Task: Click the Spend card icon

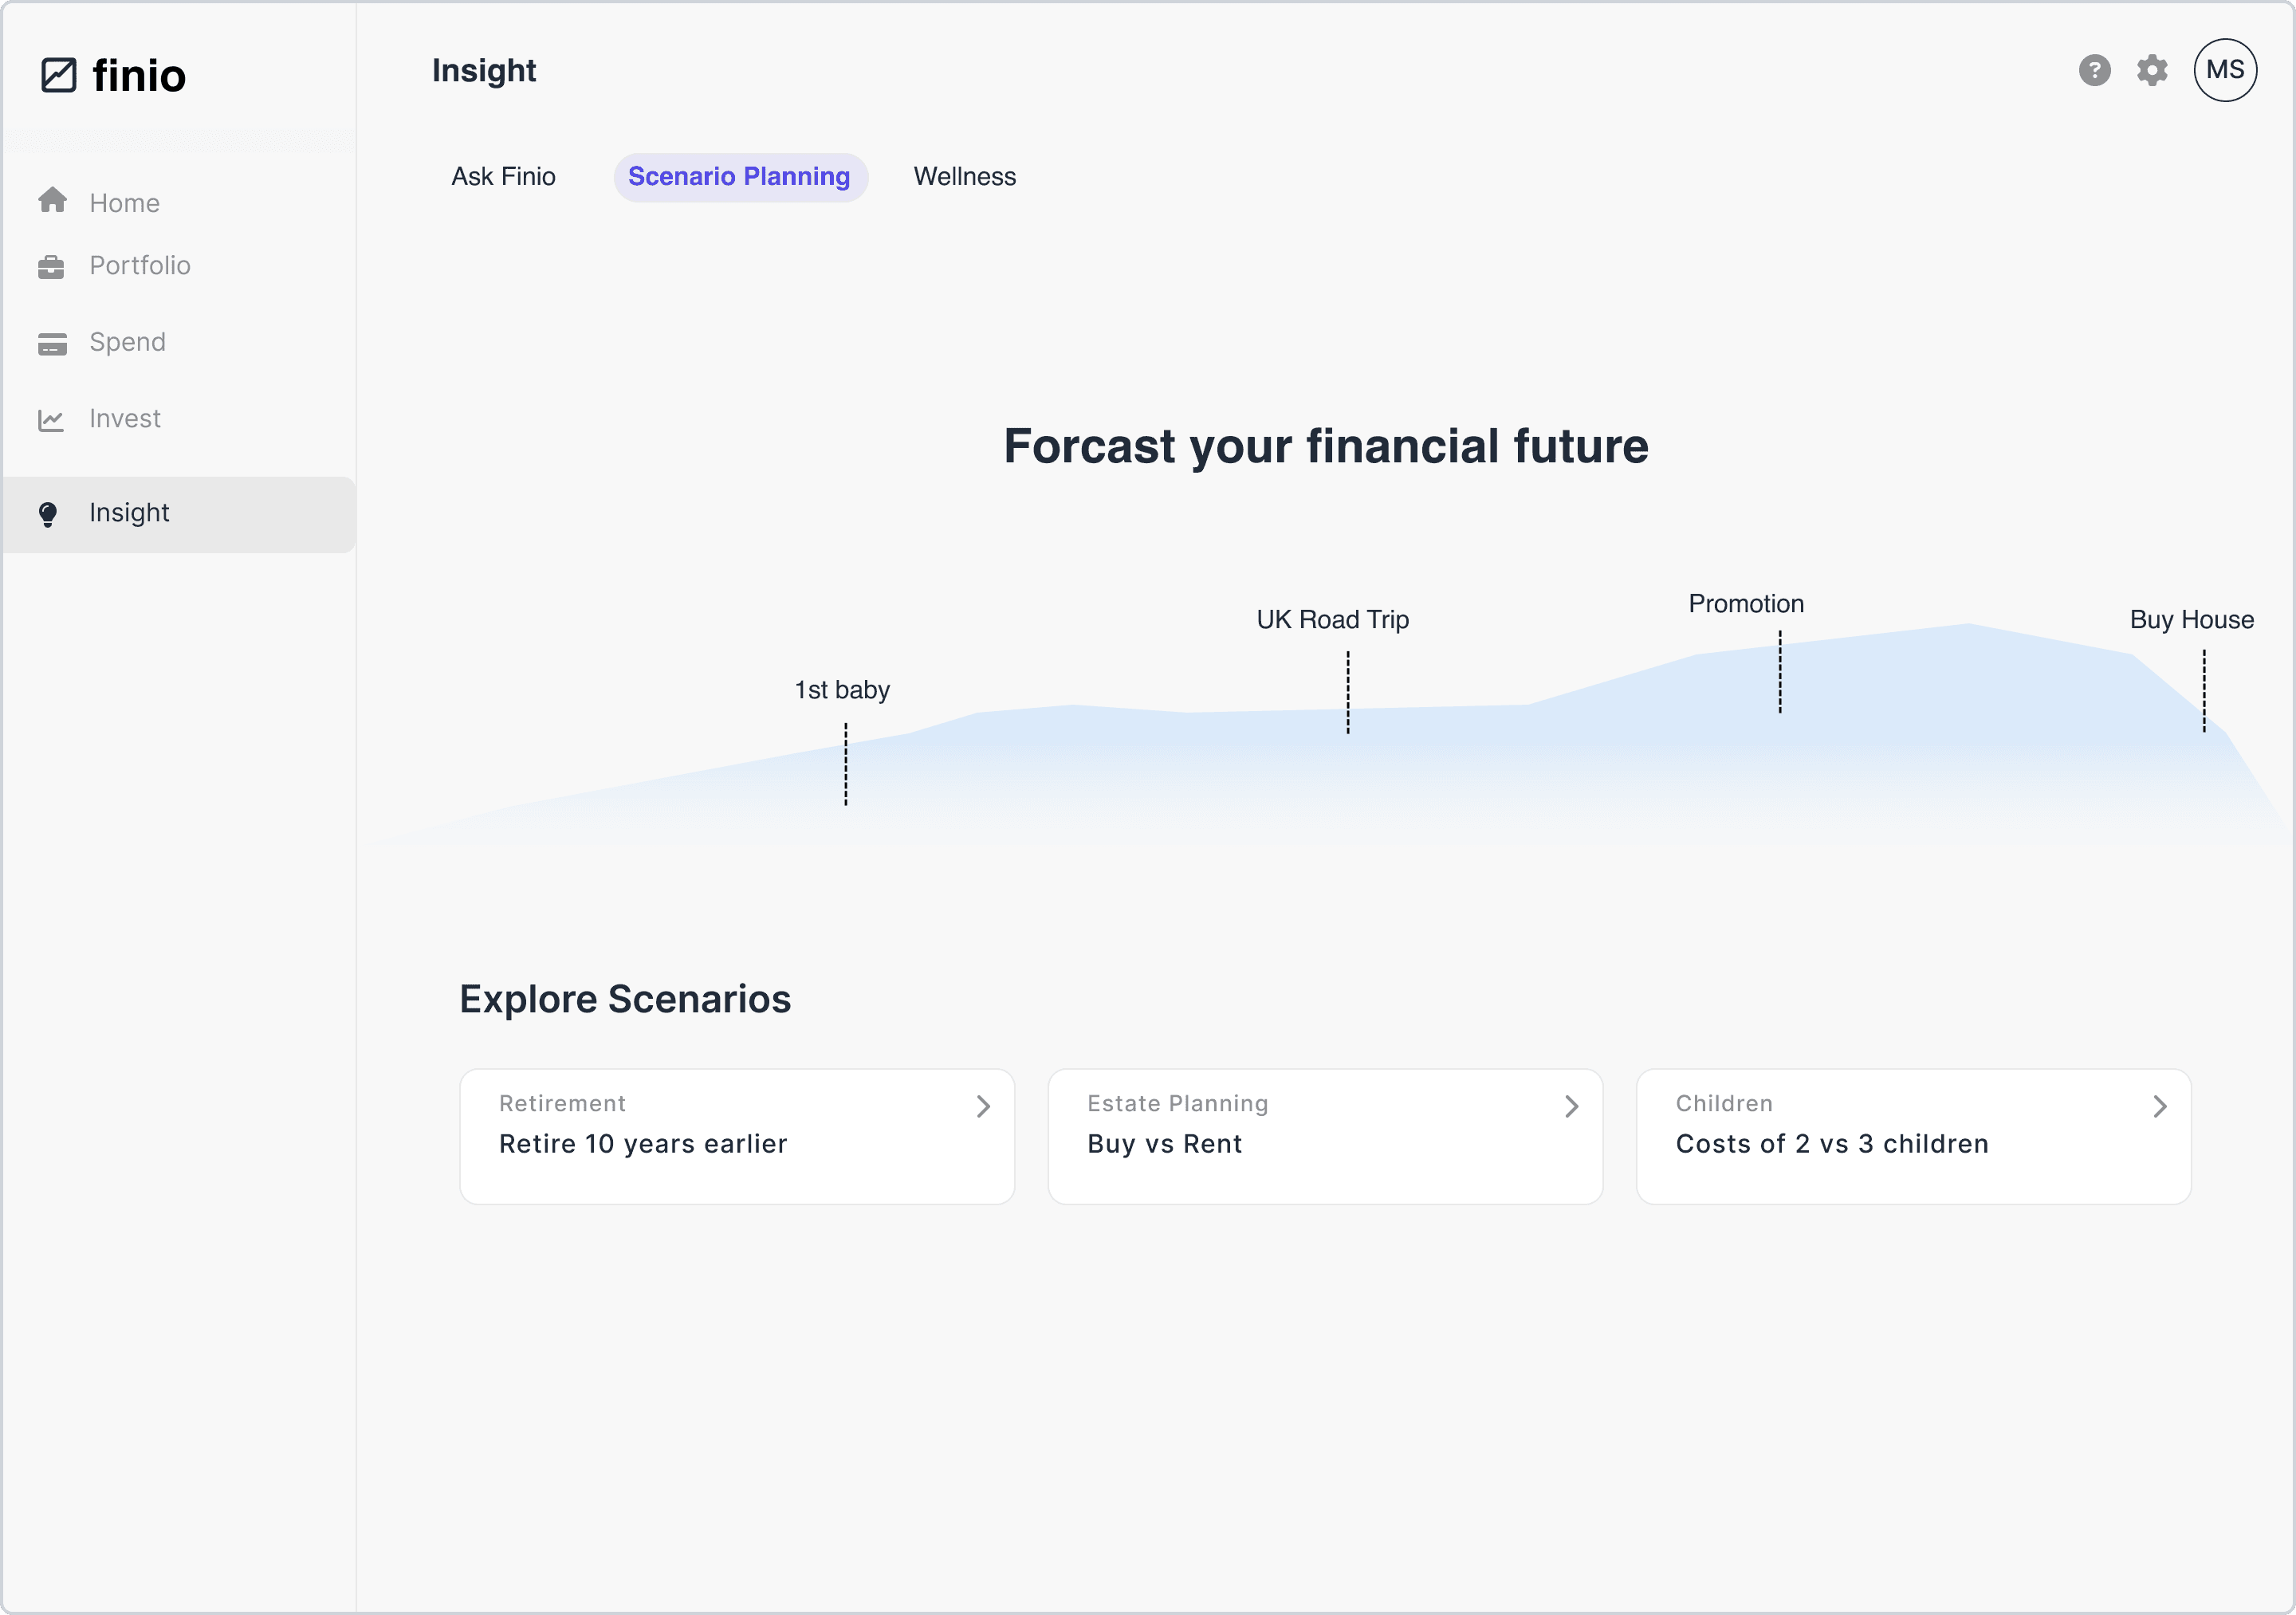Action: (x=51, y=343)
